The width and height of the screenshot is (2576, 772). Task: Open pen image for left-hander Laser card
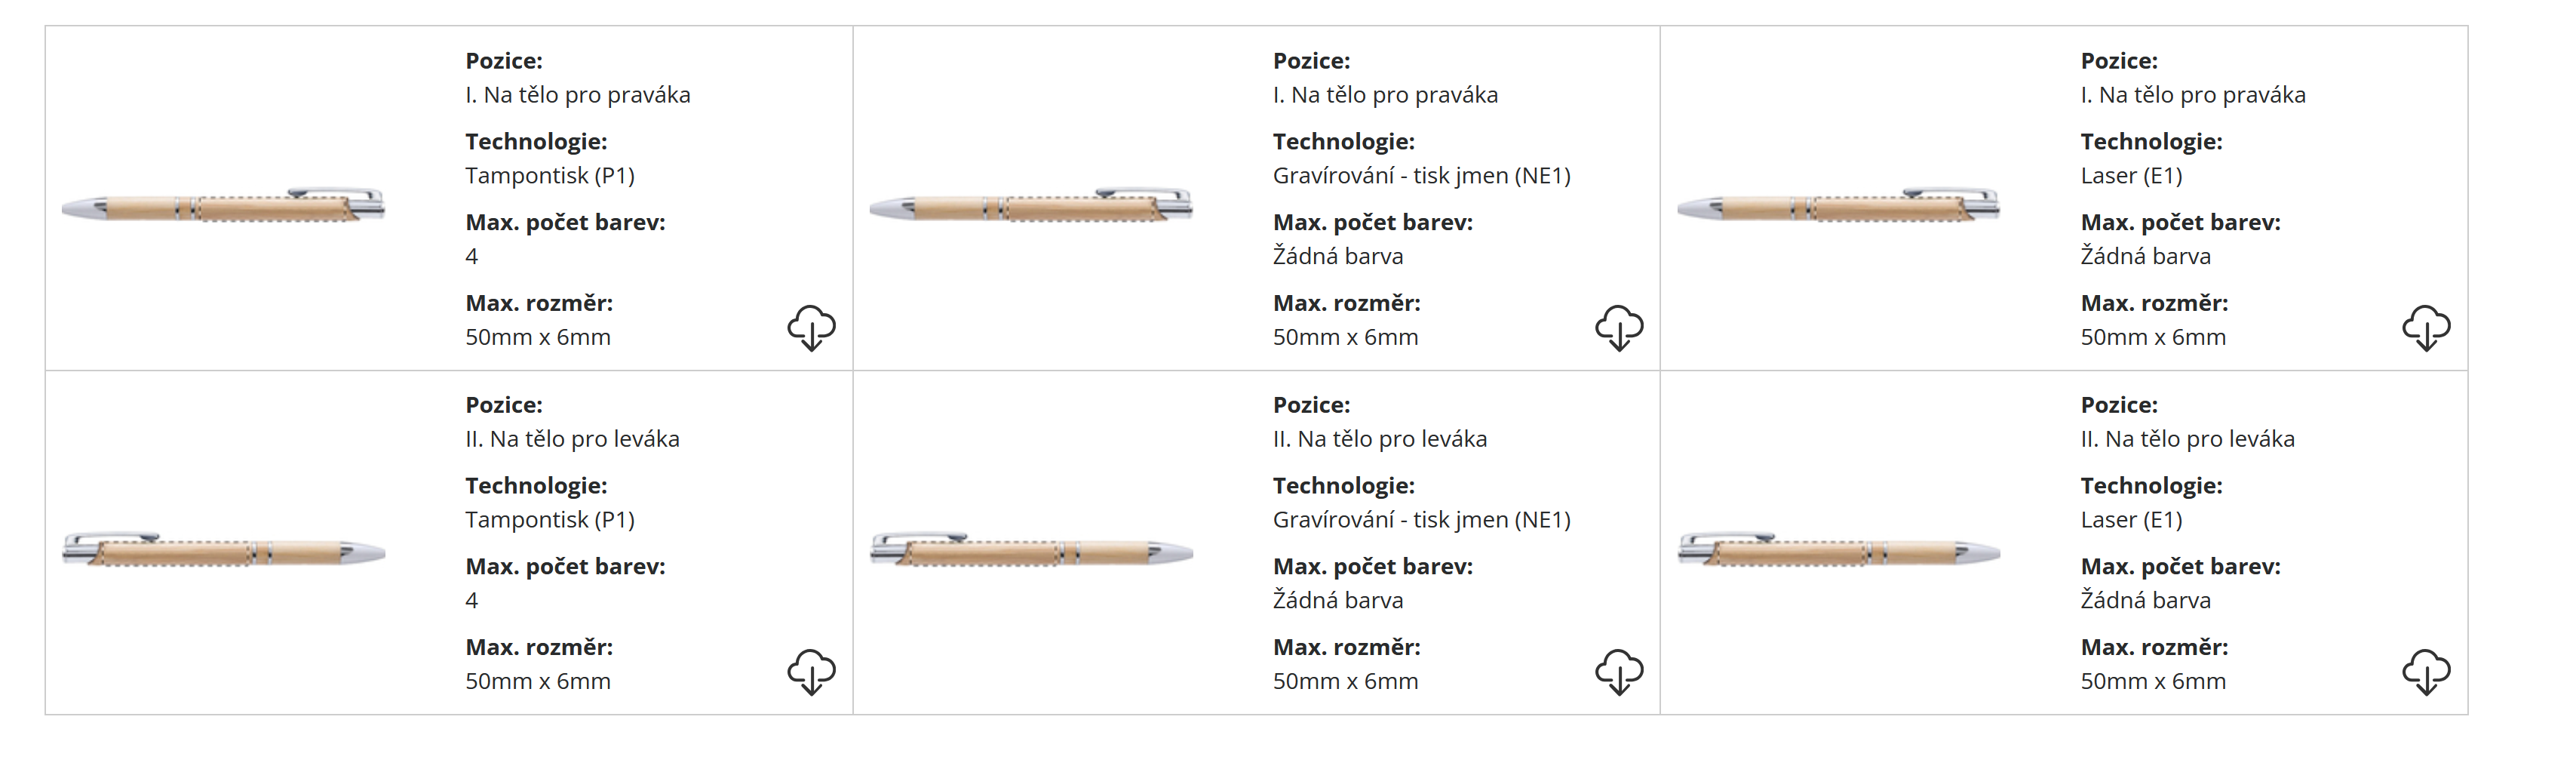point(1838,550)
